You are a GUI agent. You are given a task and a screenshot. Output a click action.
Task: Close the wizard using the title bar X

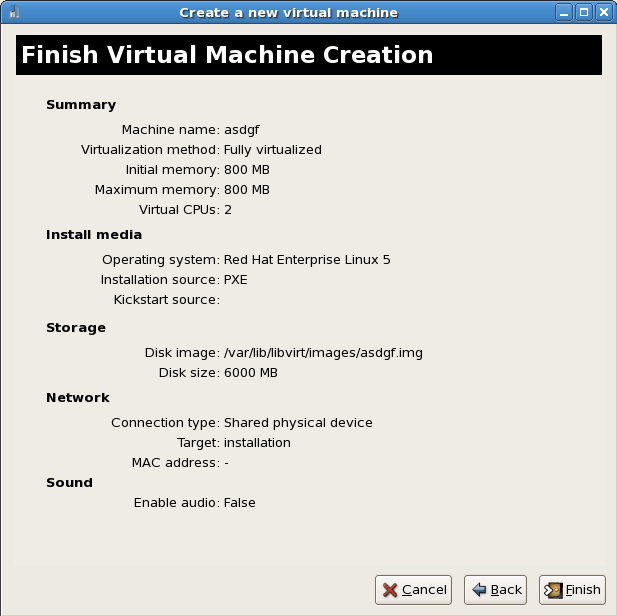(604, 12)
